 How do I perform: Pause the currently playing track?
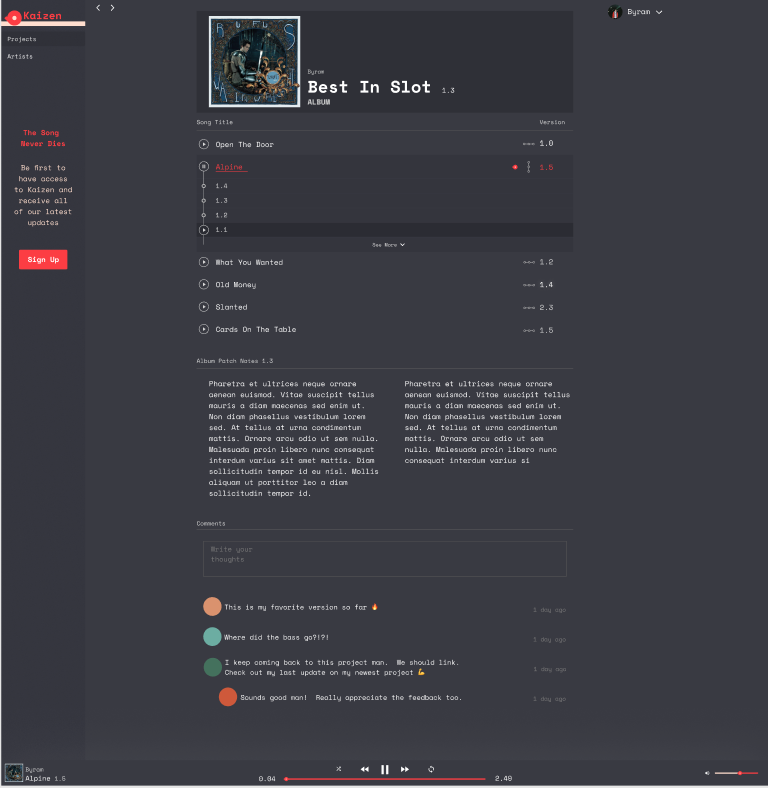(x=385, y=769)
